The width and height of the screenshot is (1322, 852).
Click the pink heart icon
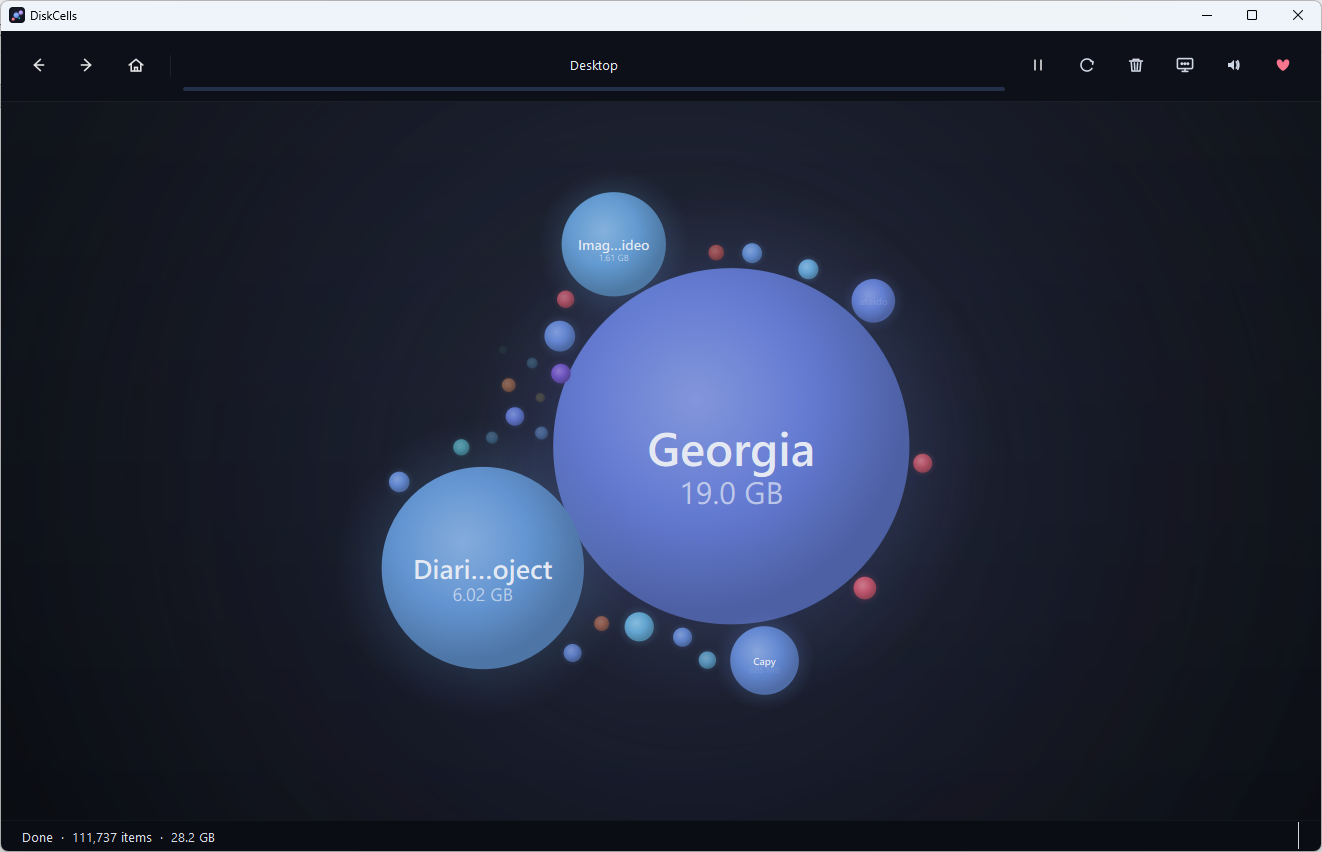point(1283,65)
